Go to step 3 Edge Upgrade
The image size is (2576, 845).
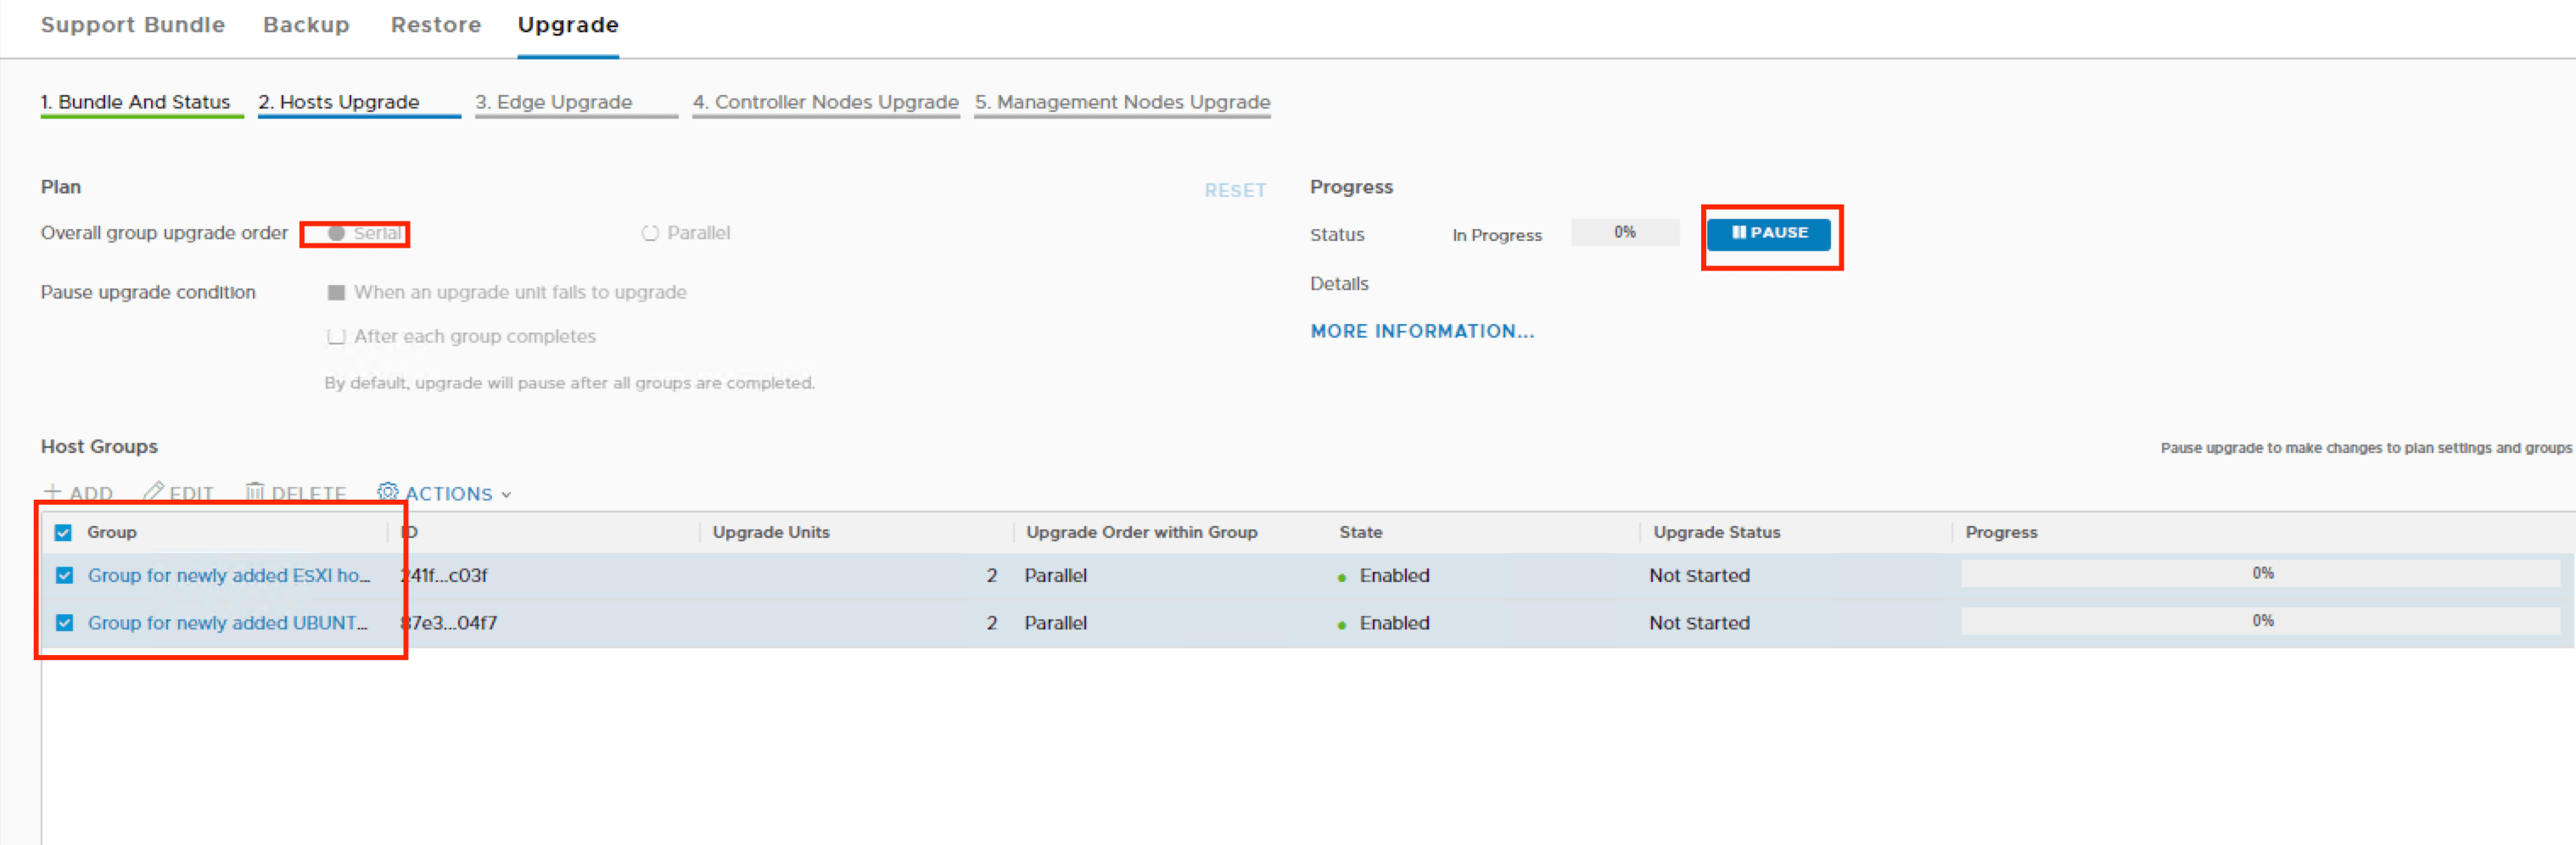coord(554,102)
